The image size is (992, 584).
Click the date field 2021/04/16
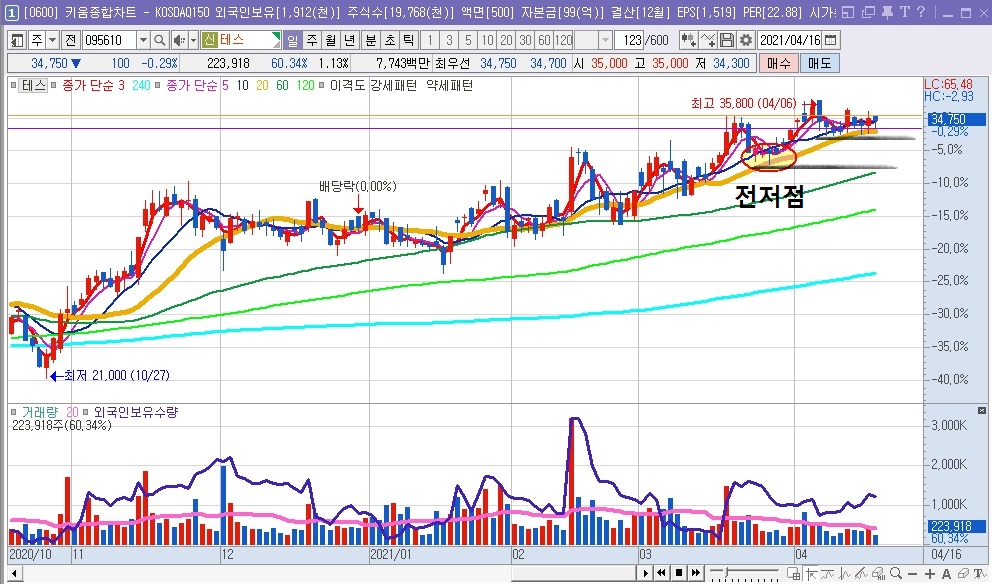(790, 40)
